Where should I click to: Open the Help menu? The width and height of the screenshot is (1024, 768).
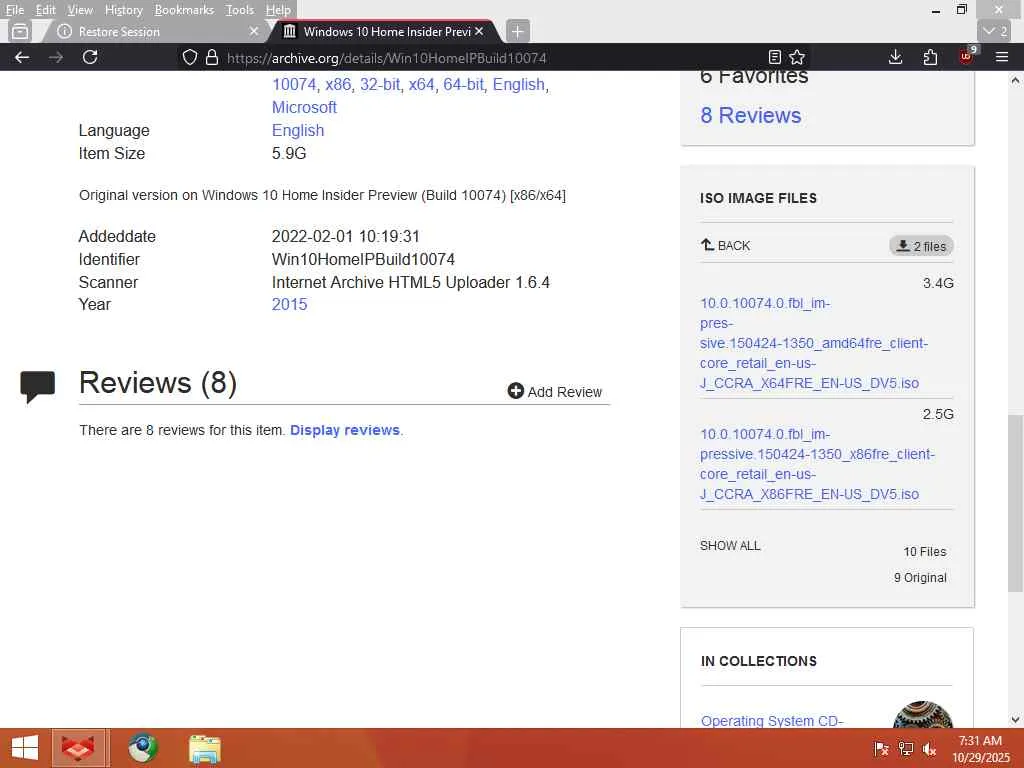click(278, 10)
